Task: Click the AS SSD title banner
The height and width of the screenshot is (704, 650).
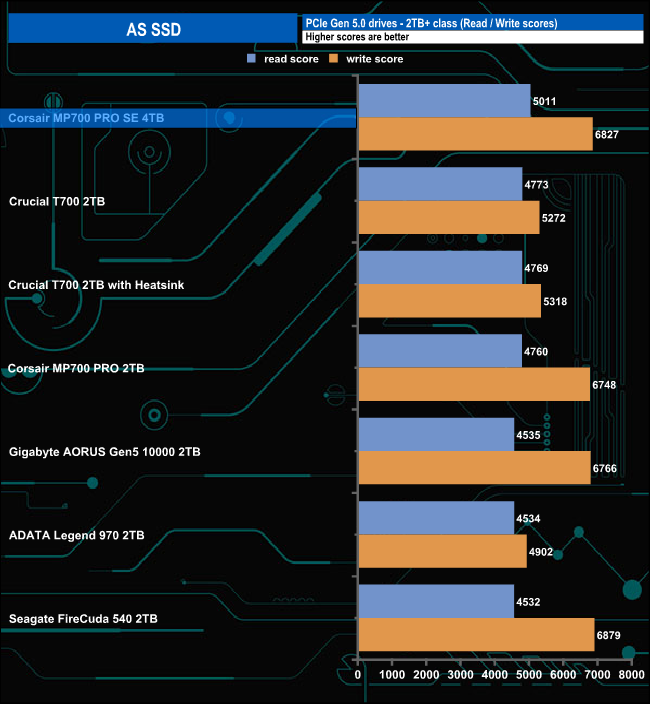Action: point(153,29)
